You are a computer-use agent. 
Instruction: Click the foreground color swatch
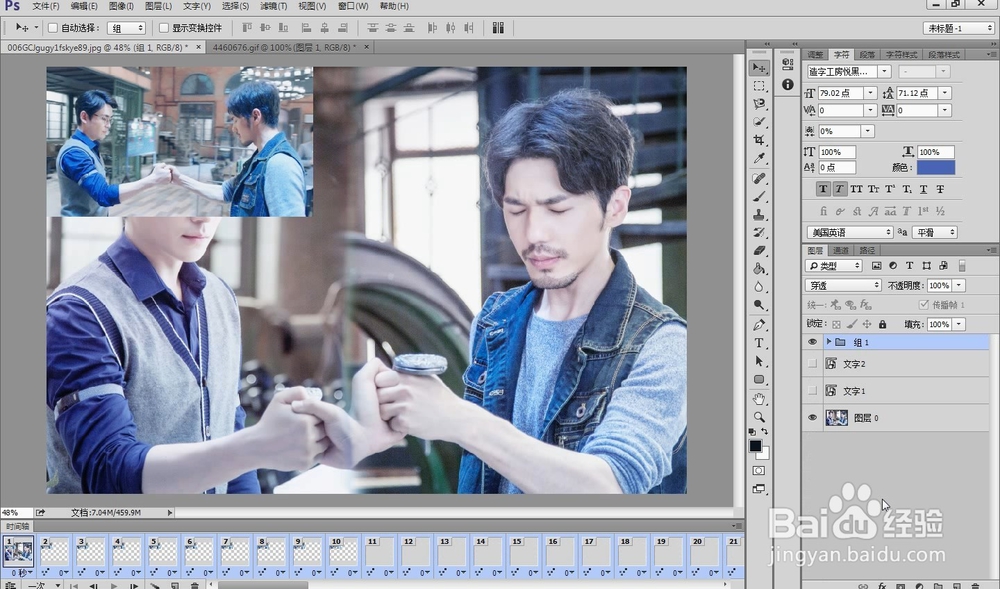(x=755, y=446)
